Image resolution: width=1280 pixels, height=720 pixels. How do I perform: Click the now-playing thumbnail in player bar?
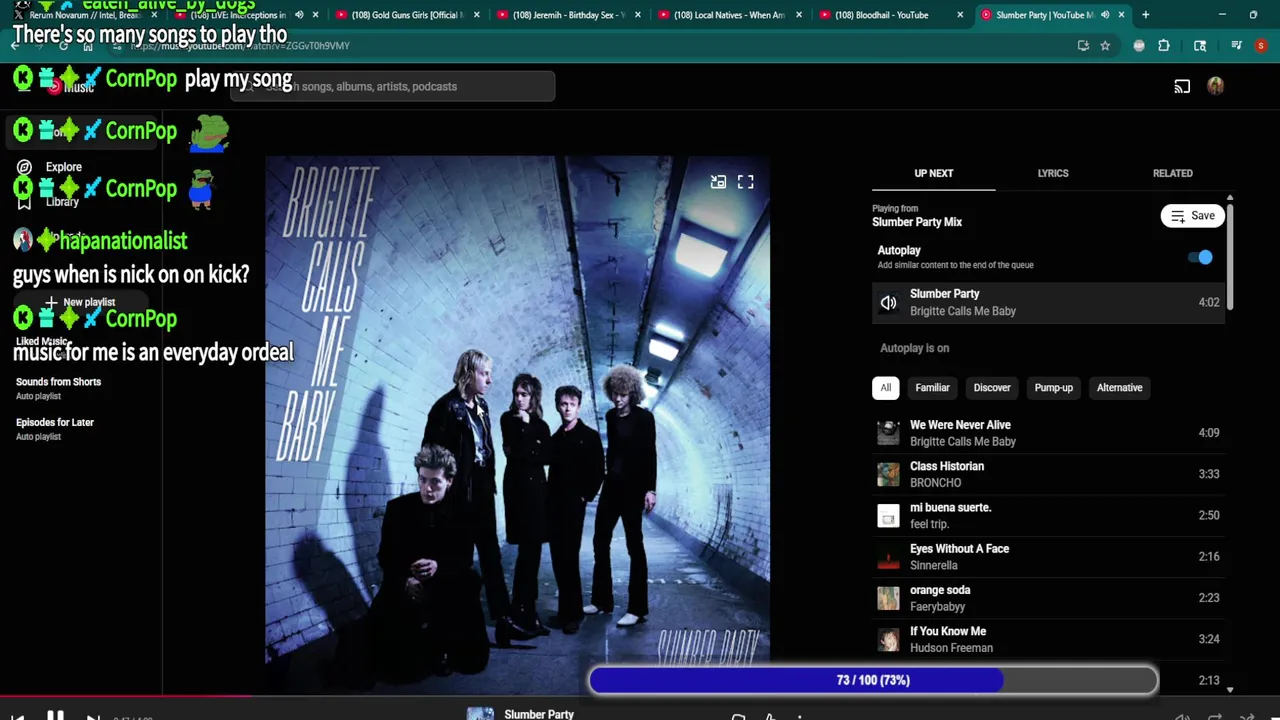tap(480, 714)
